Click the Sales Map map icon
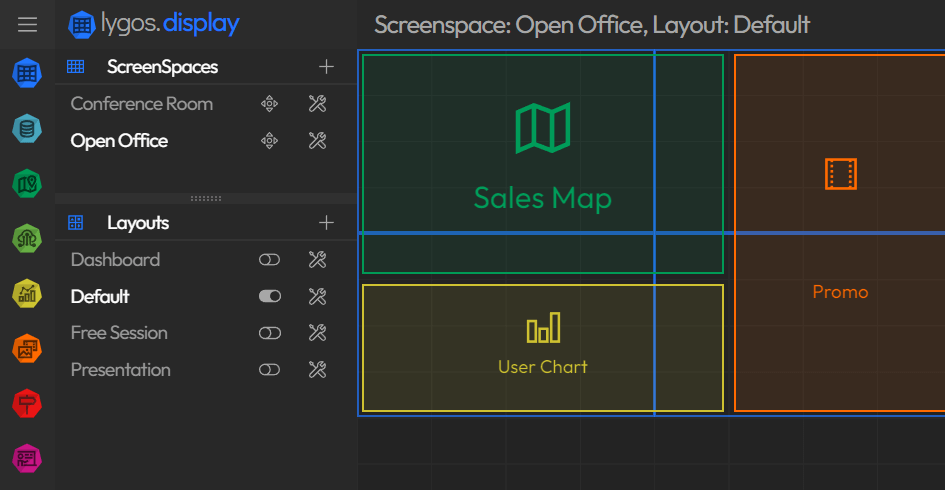The image size is (945, 490). 543,128
